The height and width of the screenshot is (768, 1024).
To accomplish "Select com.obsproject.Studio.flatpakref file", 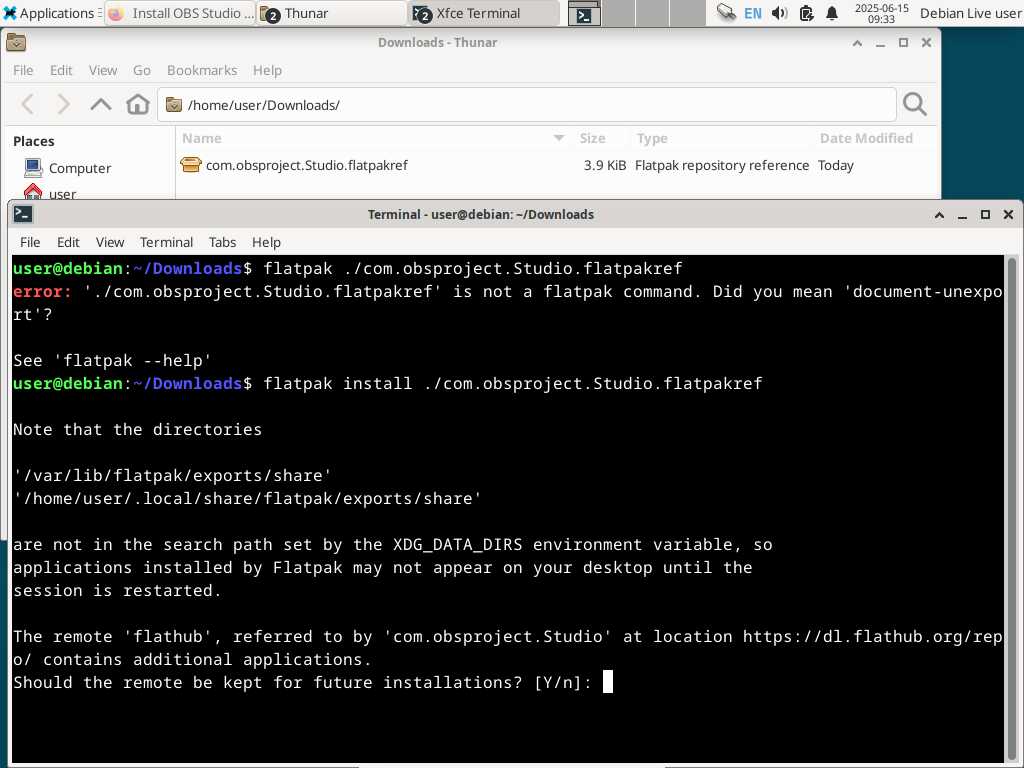I will [x=306, y=165].
